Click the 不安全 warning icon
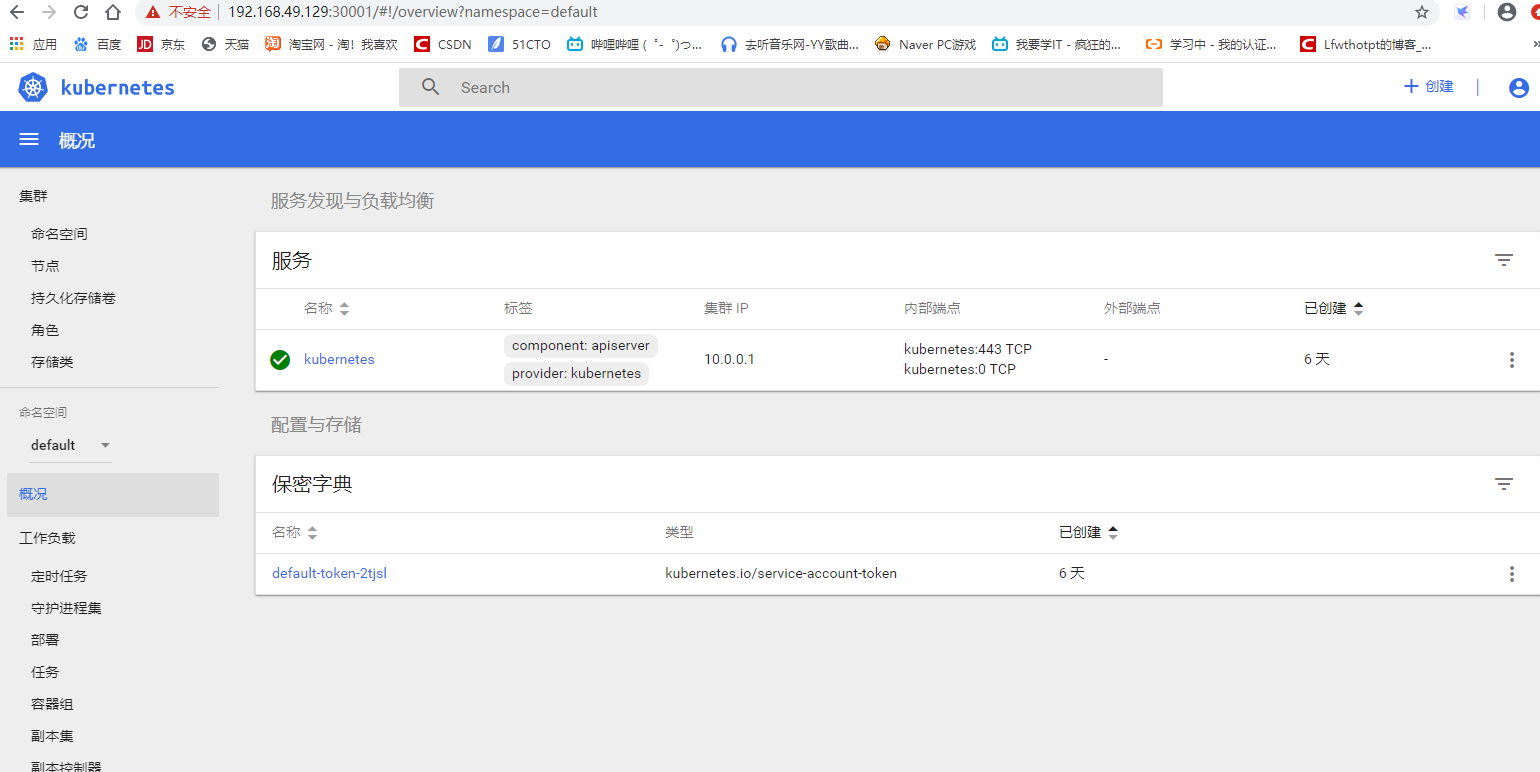The image size is (1540, 772). (x=152, y=12)
